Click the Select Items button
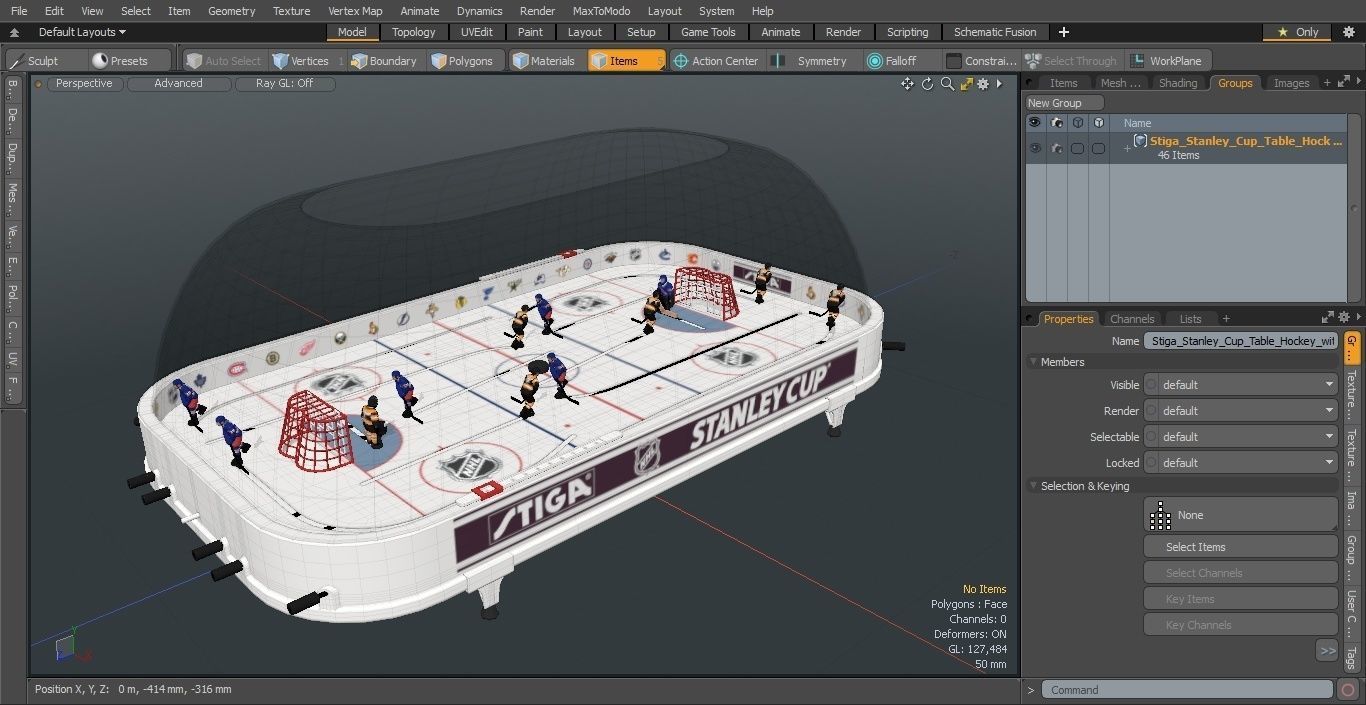Screen dimensions: 1366x705 [x=1240, y=547]
